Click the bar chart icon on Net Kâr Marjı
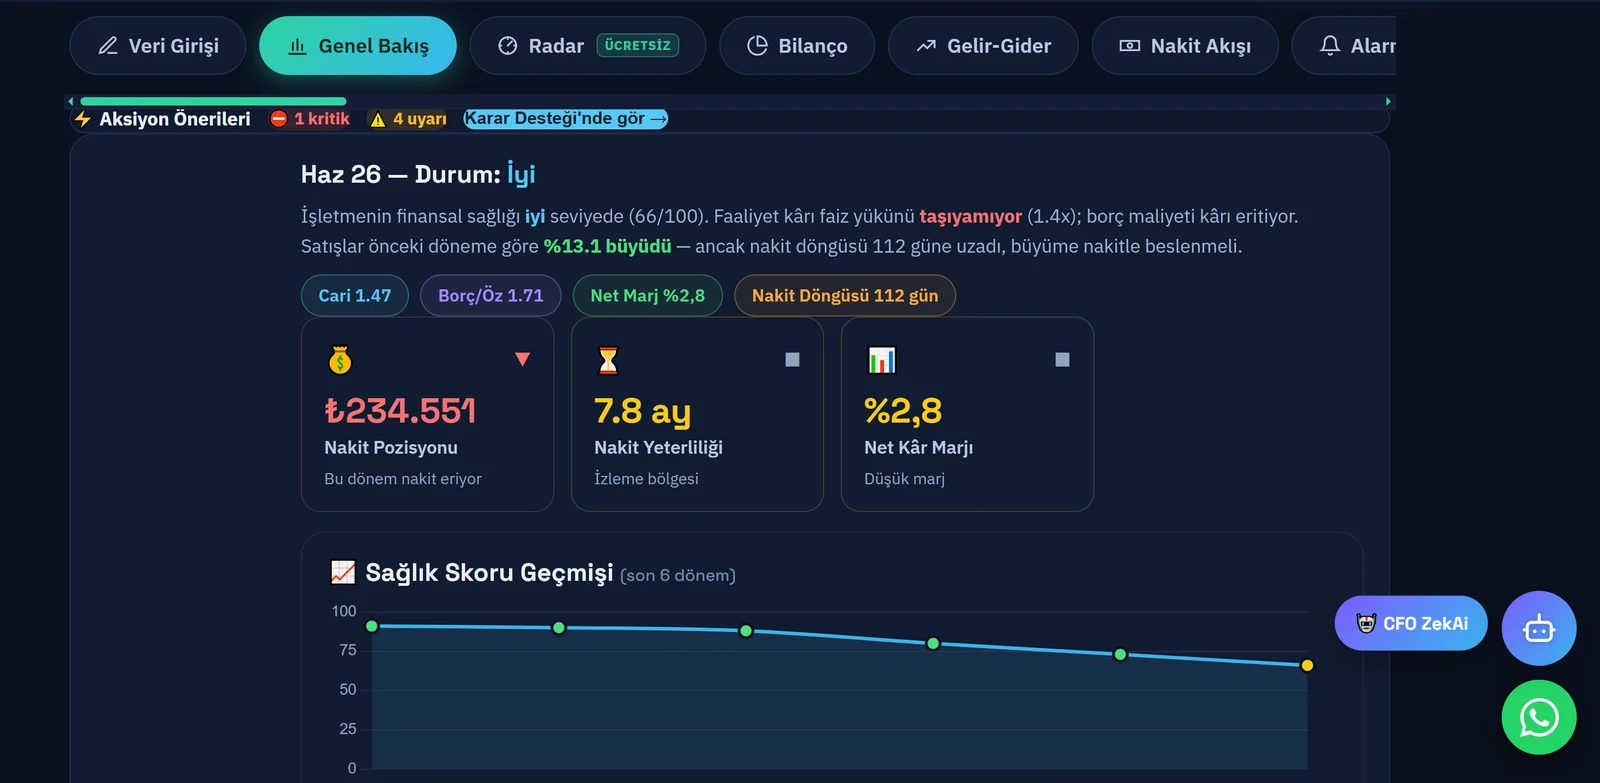This screenshot has height=783, width=1600. click(882, 360)
